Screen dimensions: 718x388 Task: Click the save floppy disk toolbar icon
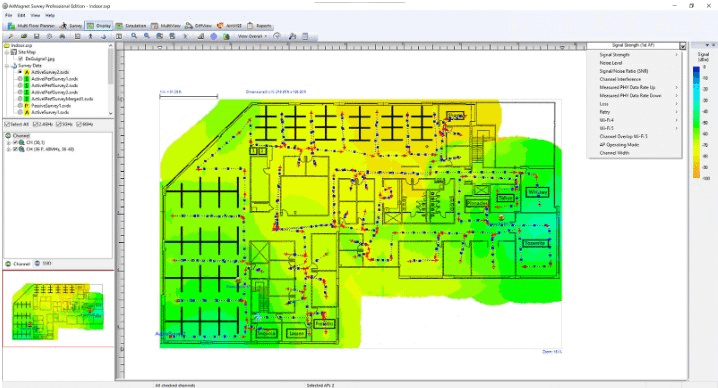[36, 36]
